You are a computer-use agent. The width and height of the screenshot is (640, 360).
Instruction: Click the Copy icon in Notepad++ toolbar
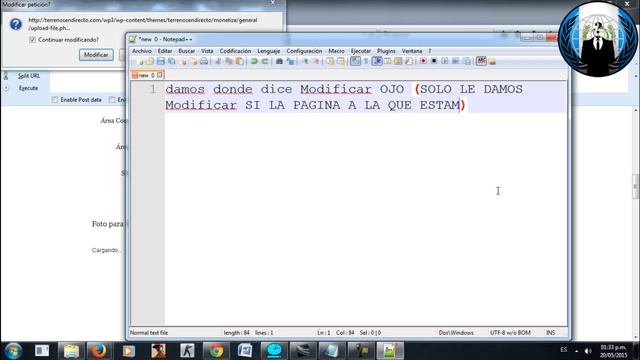[x=229, y=61]
